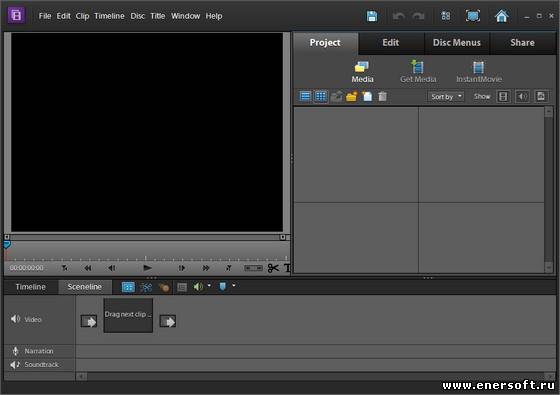Switch to the Timeline view button

(x=31, y=287)
